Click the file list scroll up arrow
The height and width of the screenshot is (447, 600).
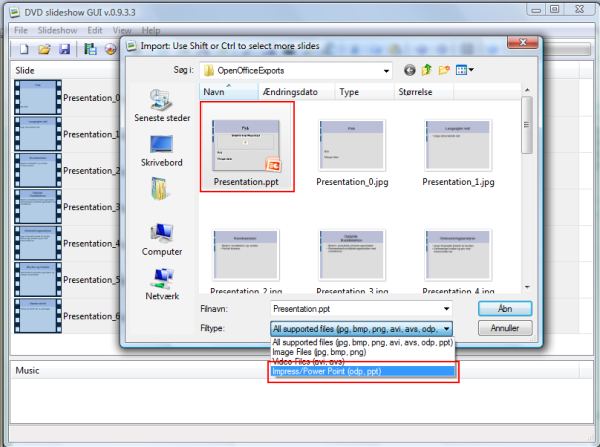527,90
